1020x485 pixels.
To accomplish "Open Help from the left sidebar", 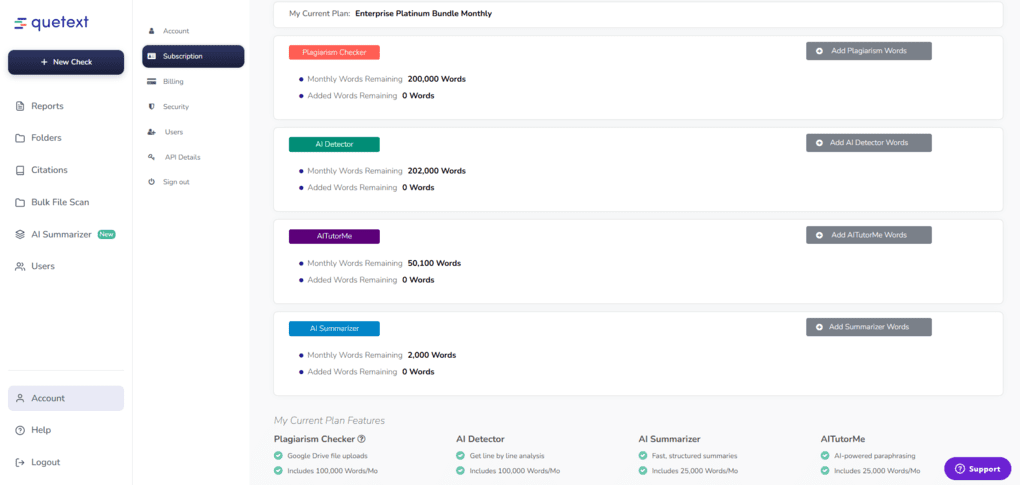I will point(40,430).
